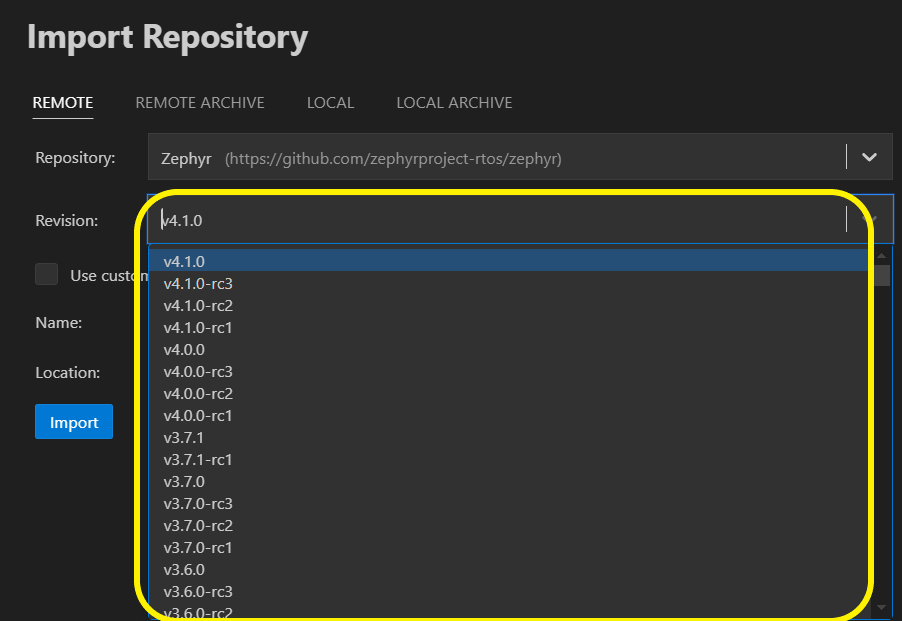Enable the Use custom checkbox

pos(46,273)
